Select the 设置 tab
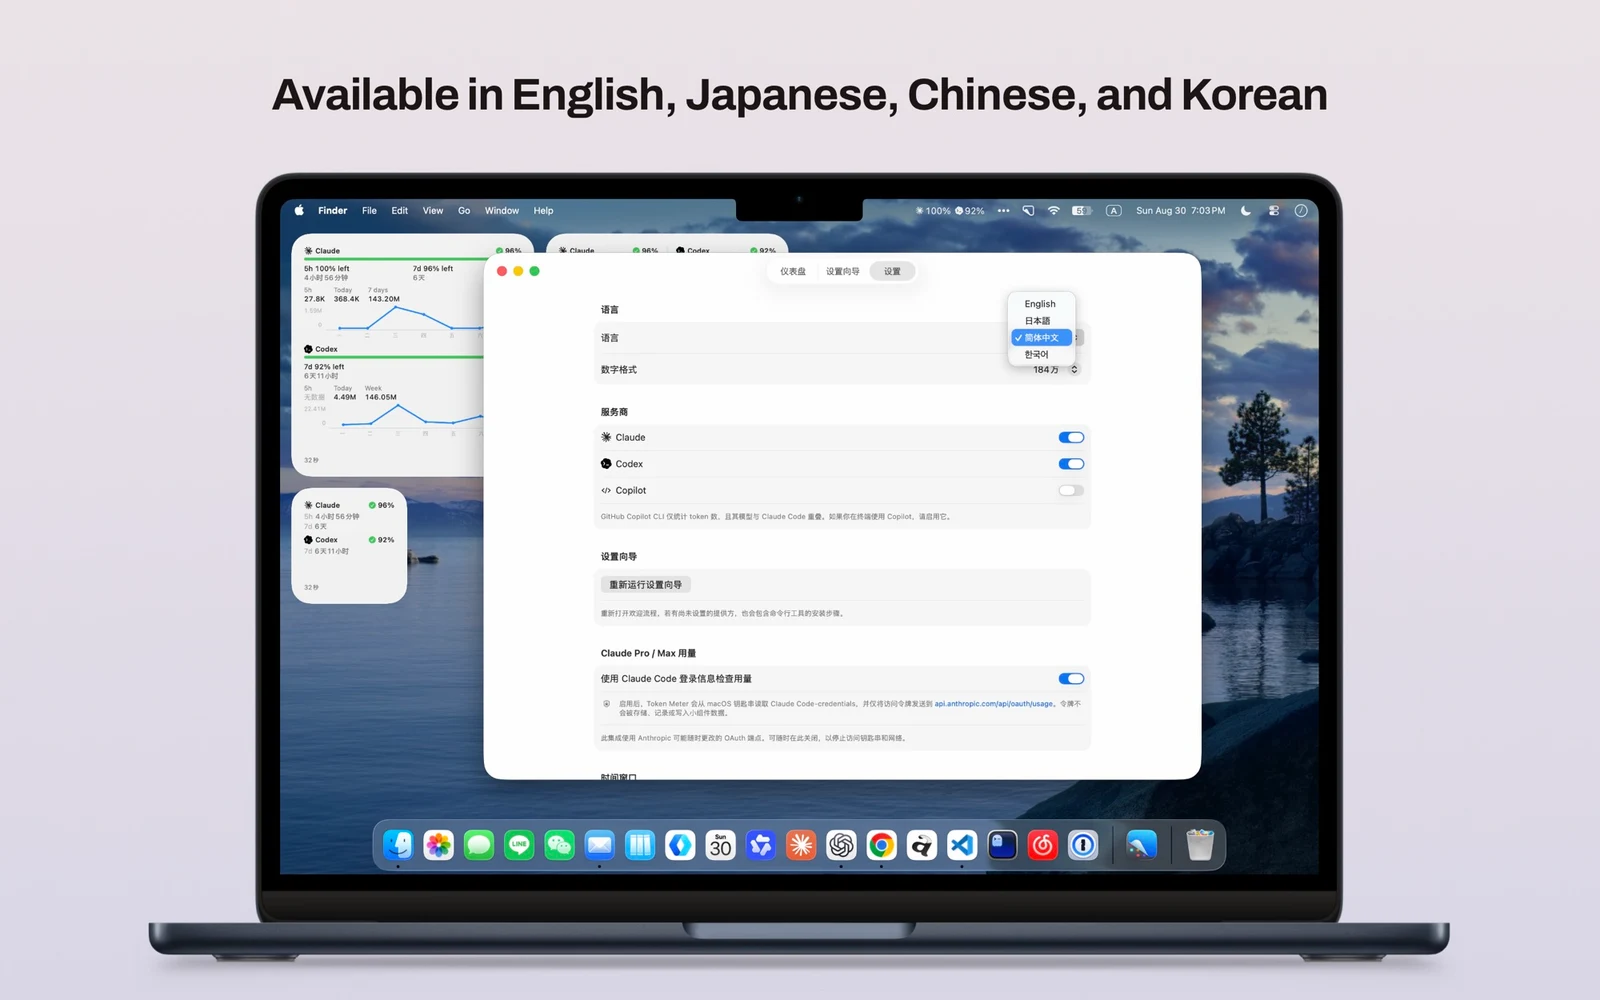The image size is (1600, 1000). pos(892,271)
